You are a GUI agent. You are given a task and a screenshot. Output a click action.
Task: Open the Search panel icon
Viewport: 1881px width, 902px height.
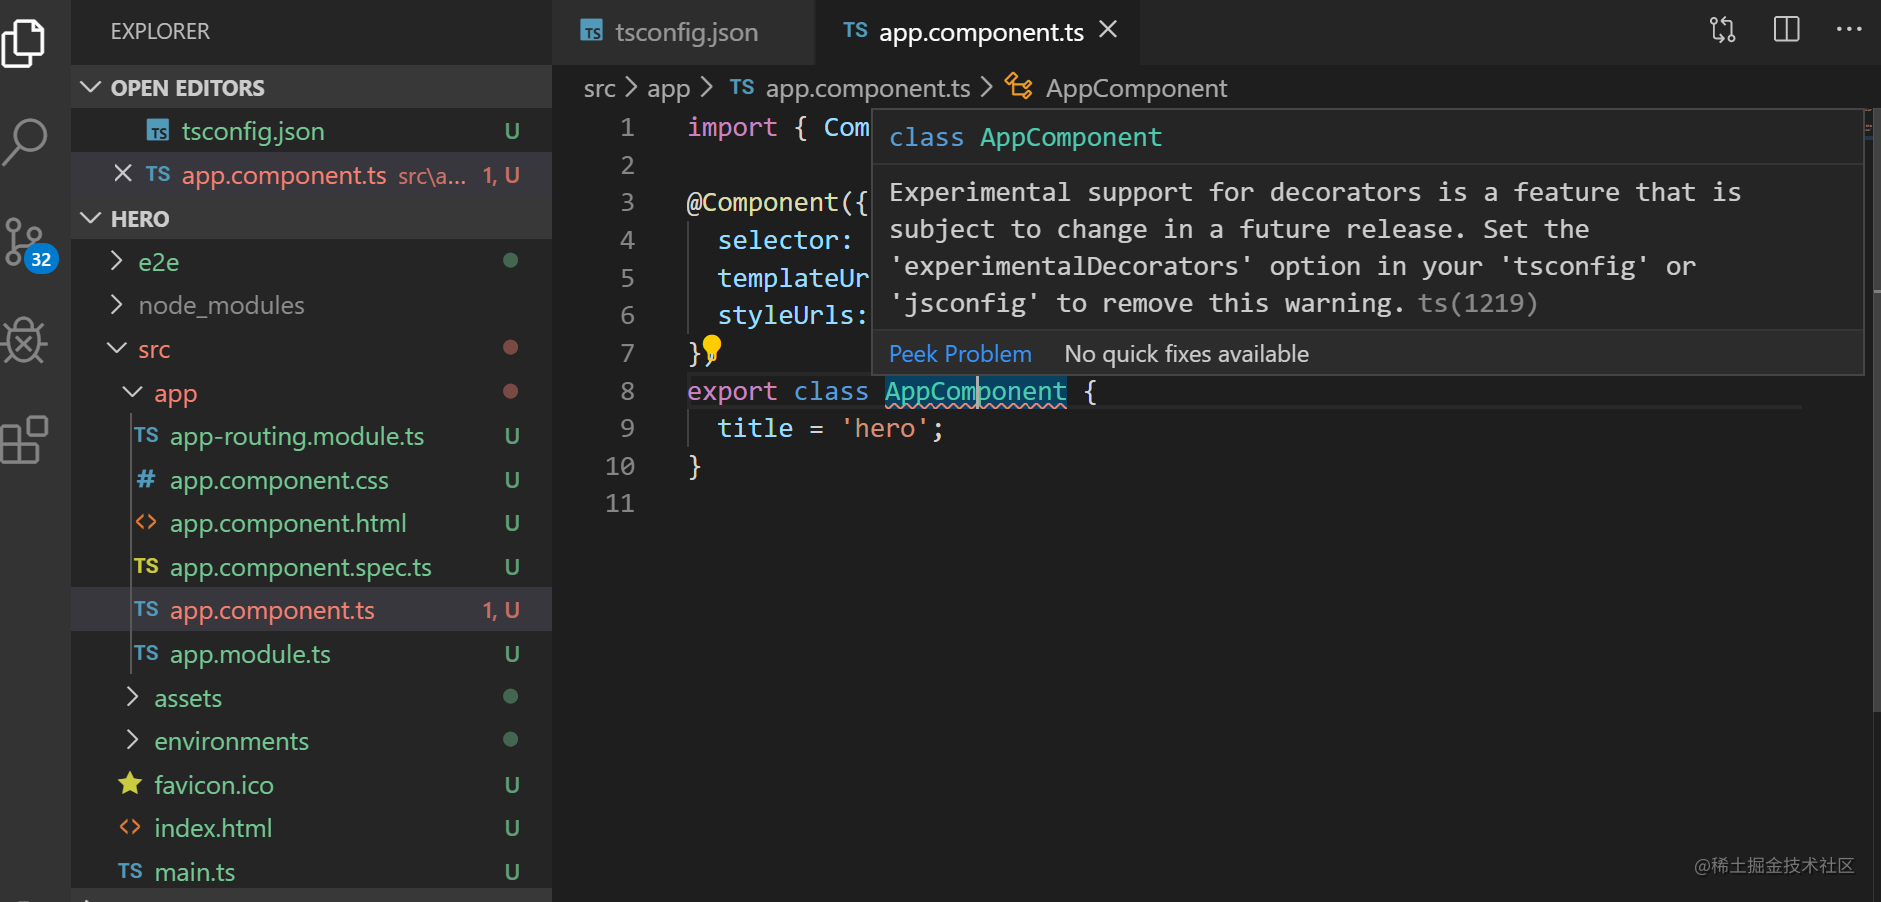24,142
